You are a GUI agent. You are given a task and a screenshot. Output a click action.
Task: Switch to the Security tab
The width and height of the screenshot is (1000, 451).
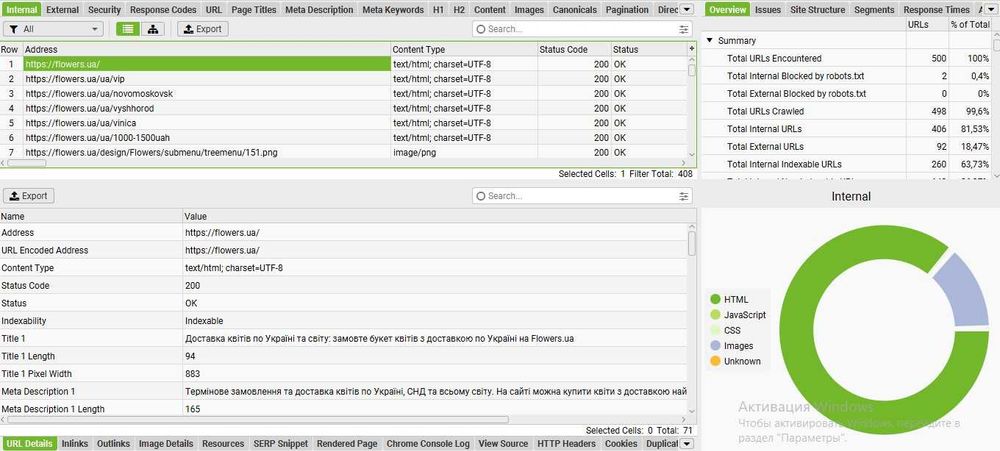click(x=104, y=10)
